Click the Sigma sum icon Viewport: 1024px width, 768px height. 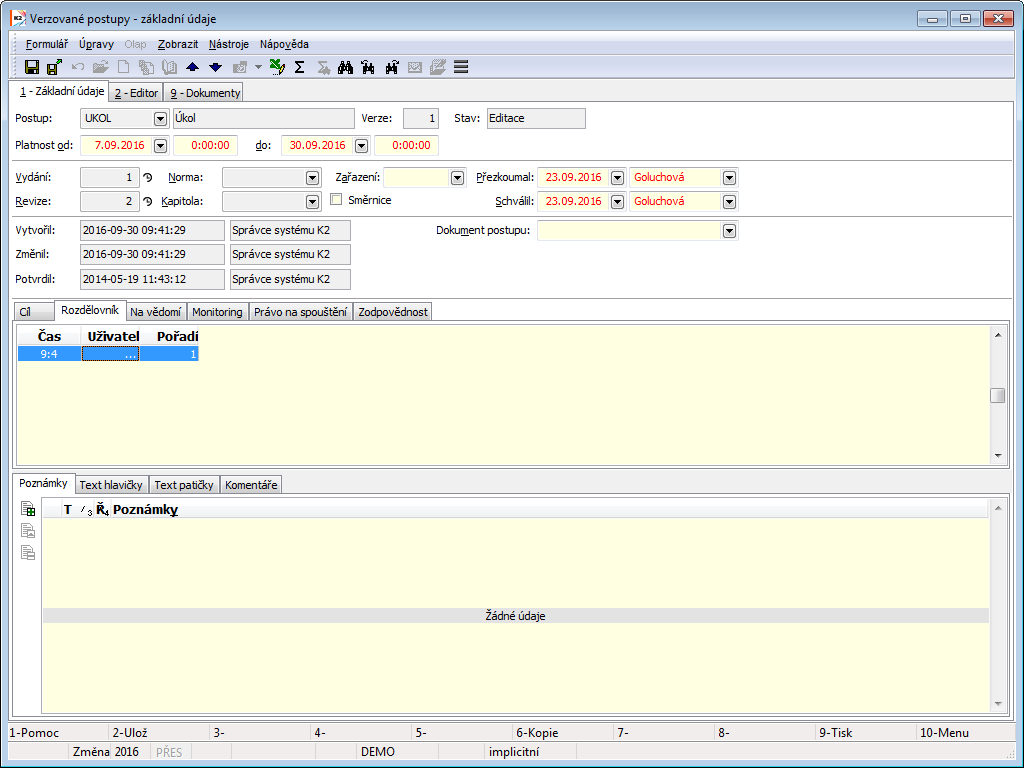[299, 67]
